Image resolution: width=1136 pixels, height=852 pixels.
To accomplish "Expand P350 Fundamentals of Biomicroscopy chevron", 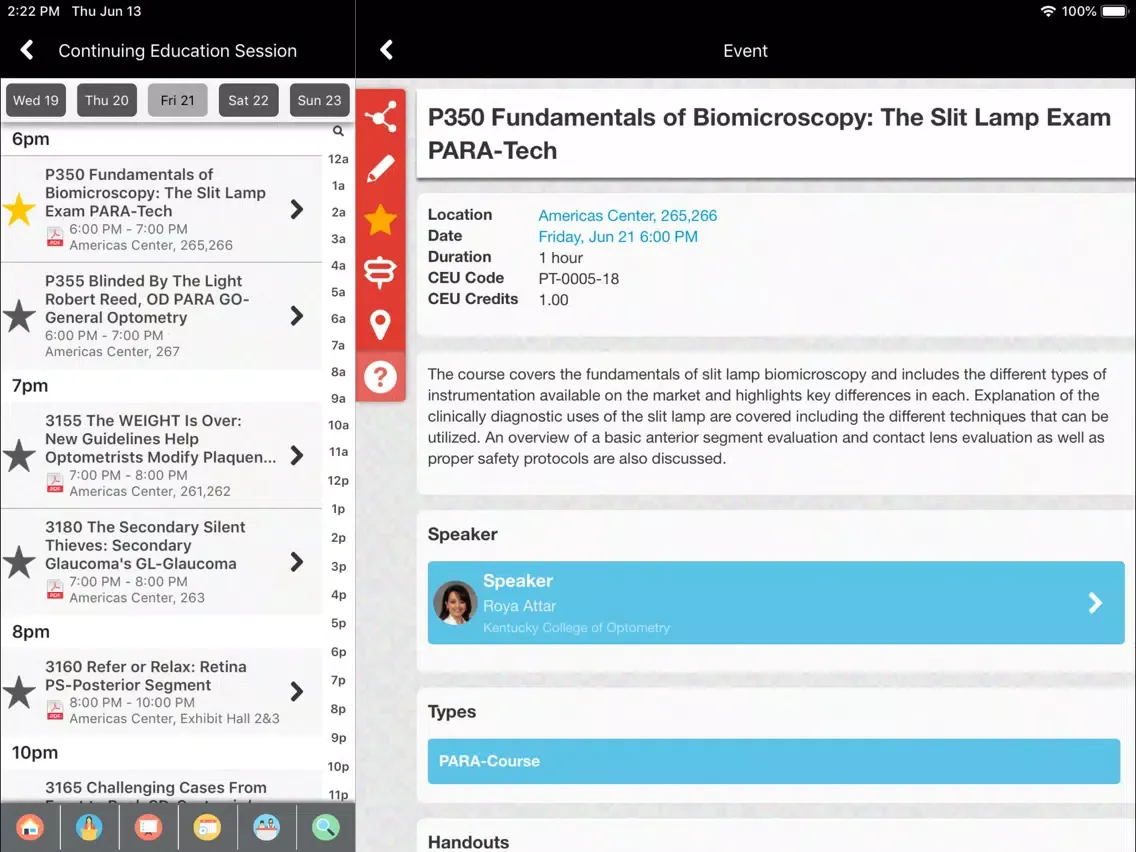I will pos(297,209).
